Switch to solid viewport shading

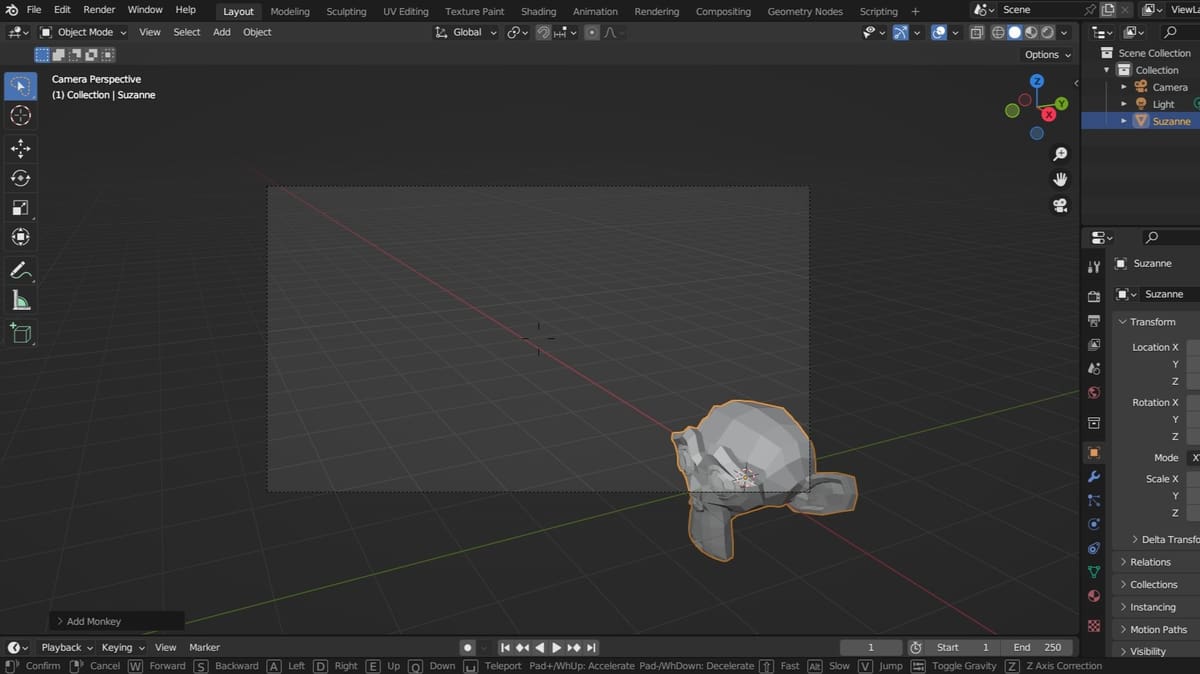[x=1014, y=32]
